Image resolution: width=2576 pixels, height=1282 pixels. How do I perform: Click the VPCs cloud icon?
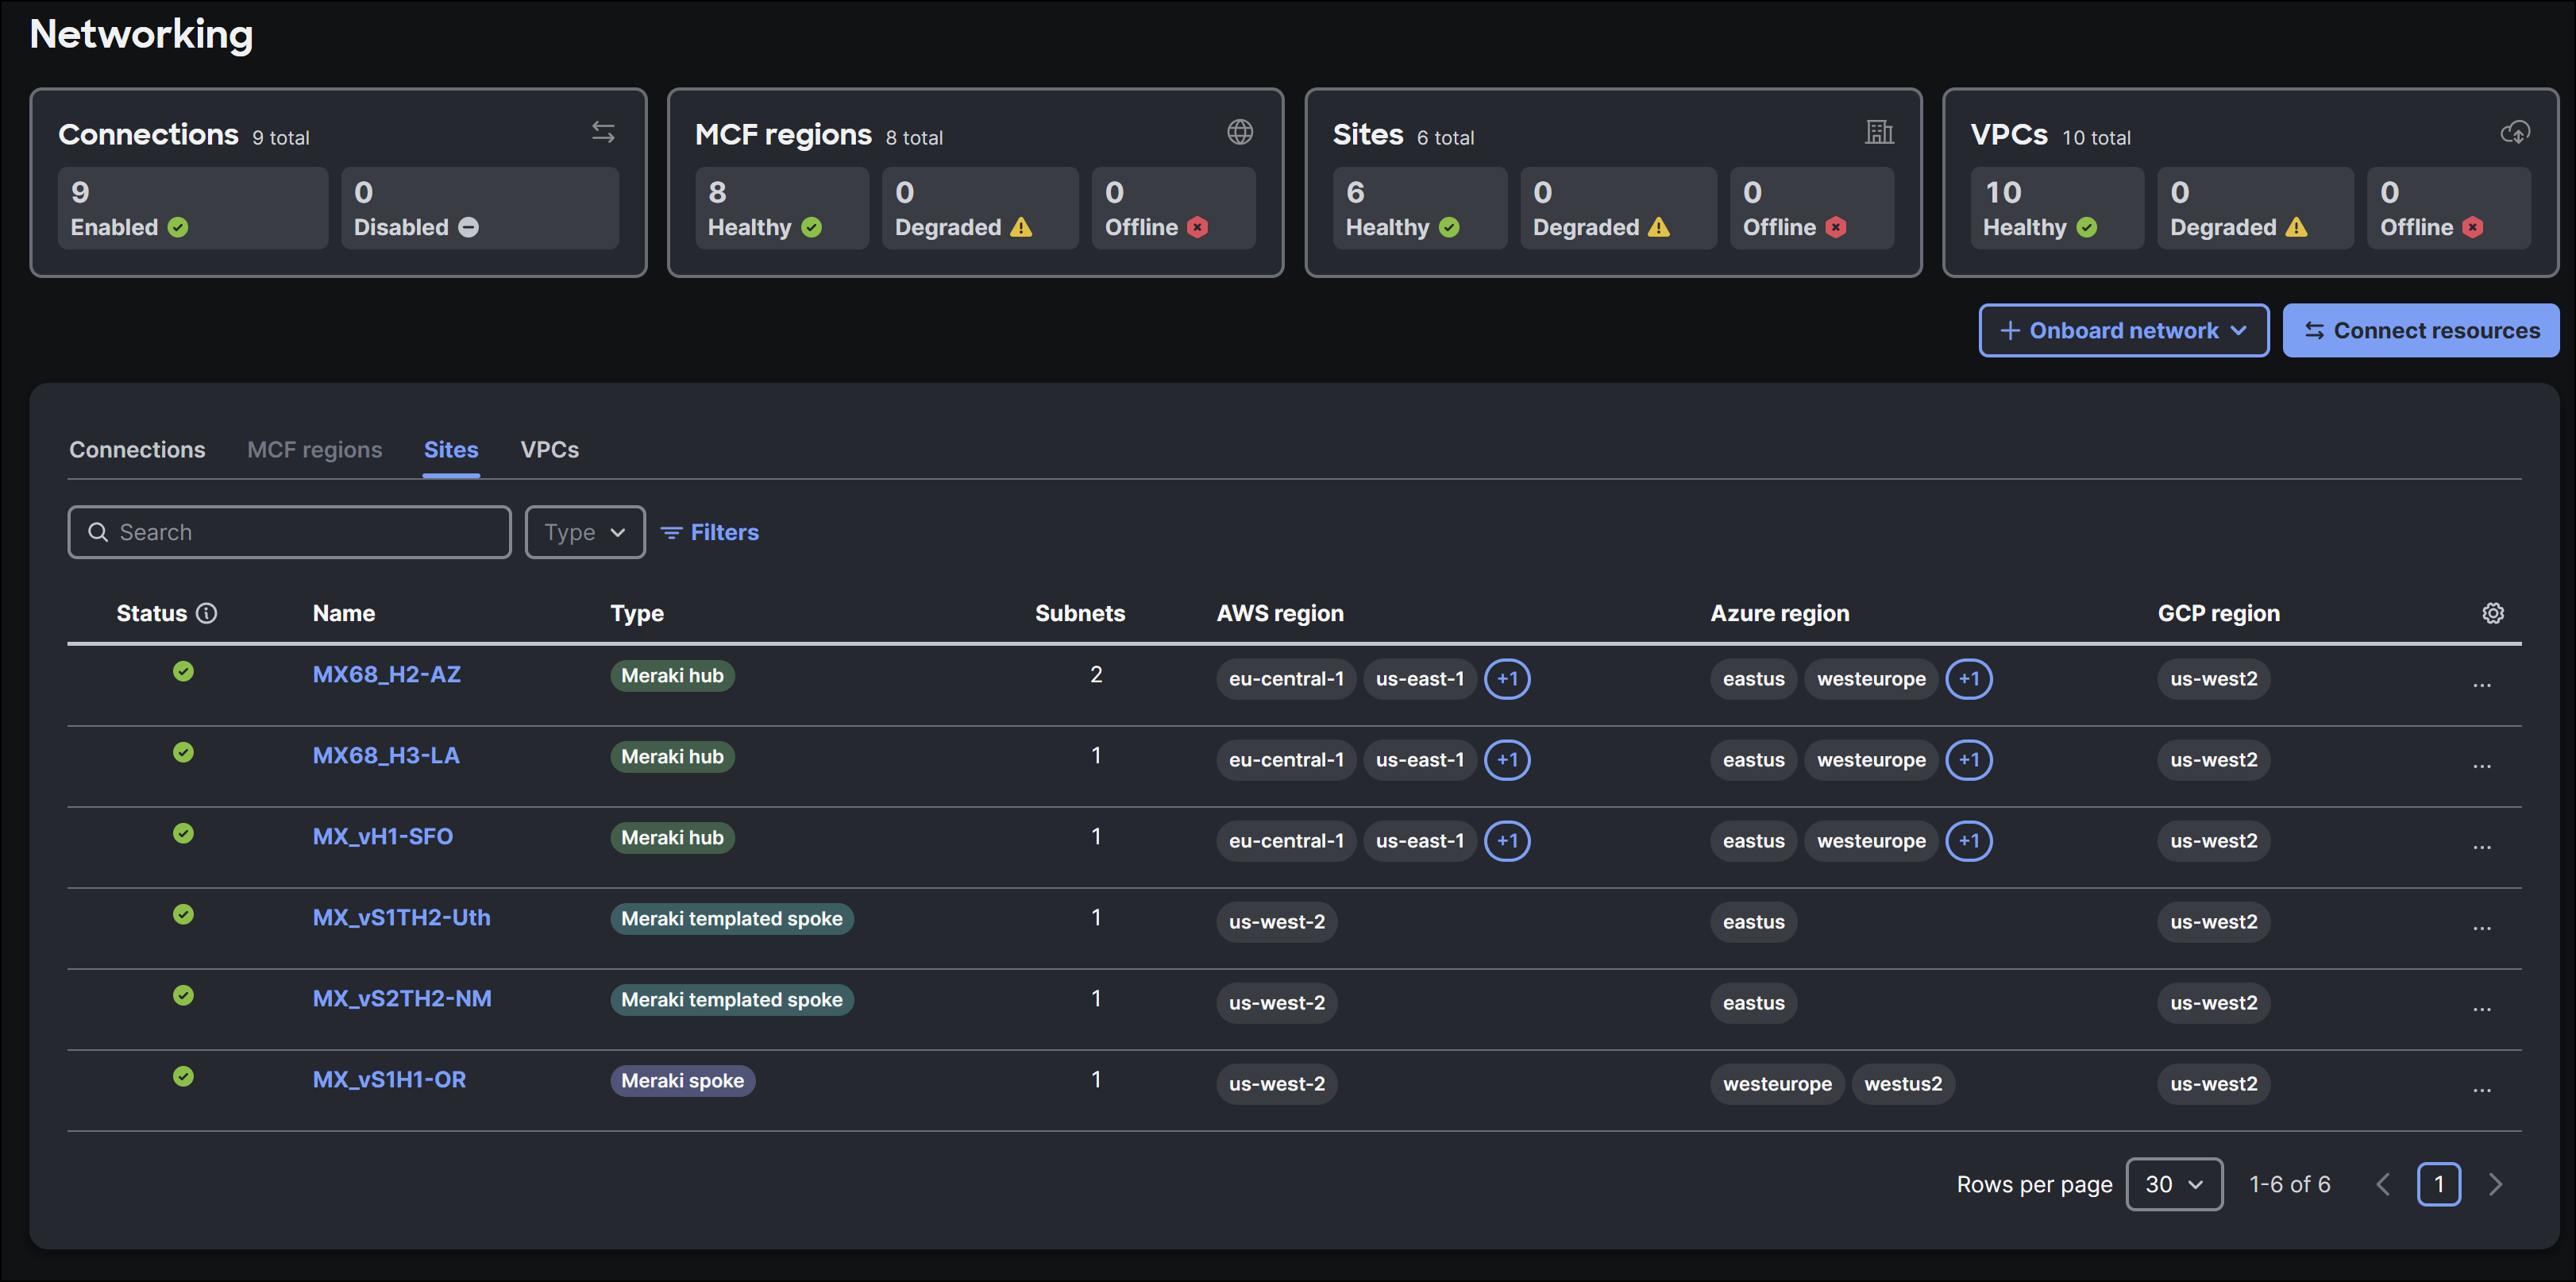coord(2515,132)
